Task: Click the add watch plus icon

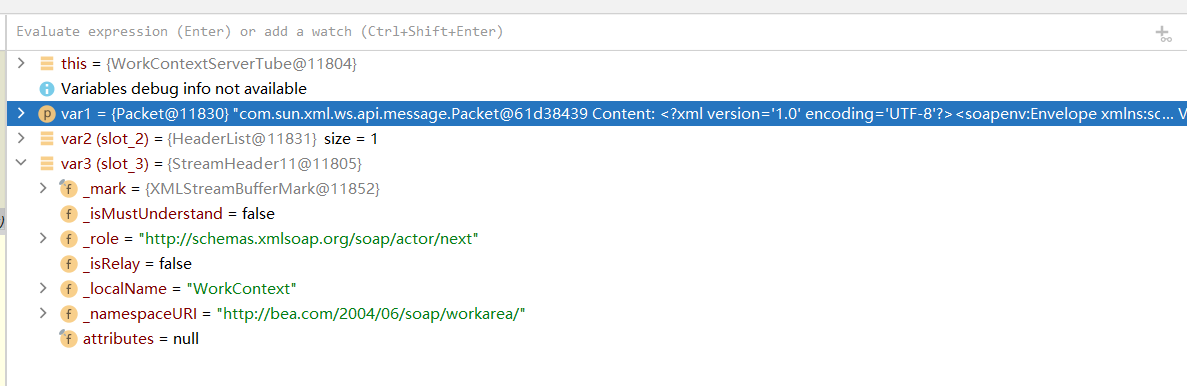Action: (x=1164, y=33)
